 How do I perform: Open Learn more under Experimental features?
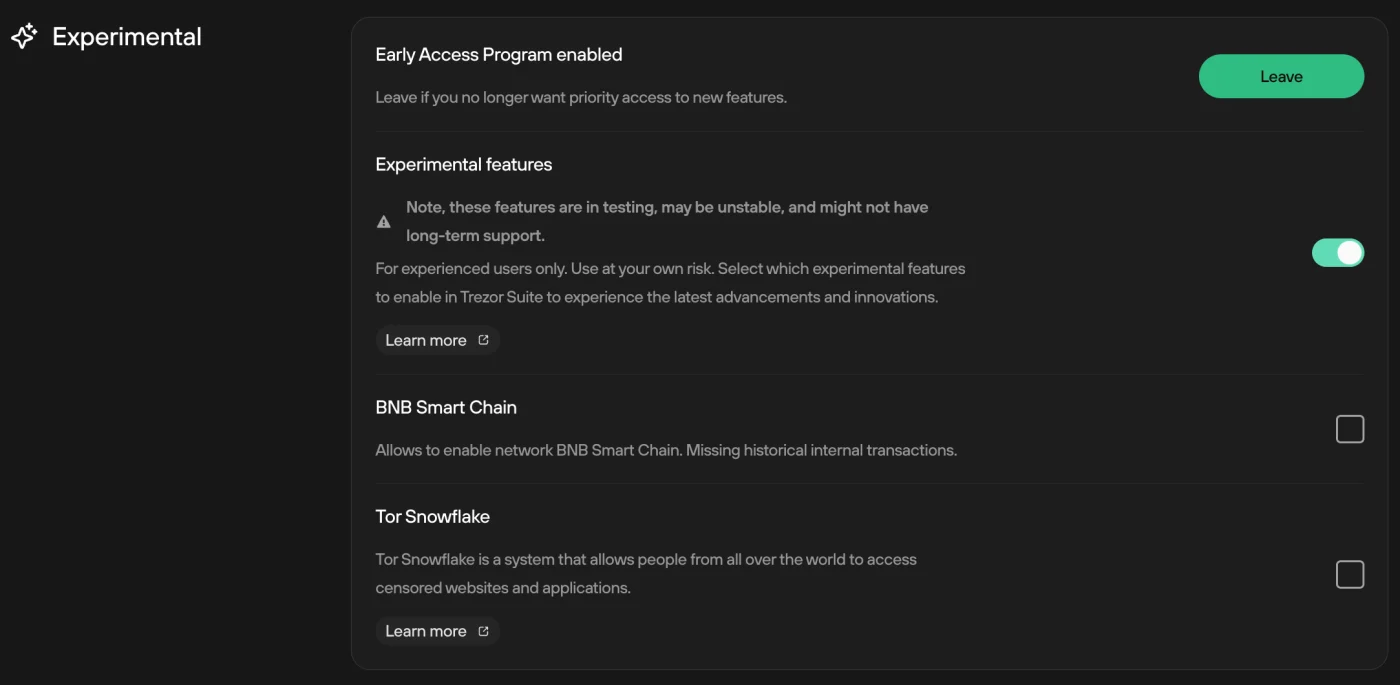point(437,340)
